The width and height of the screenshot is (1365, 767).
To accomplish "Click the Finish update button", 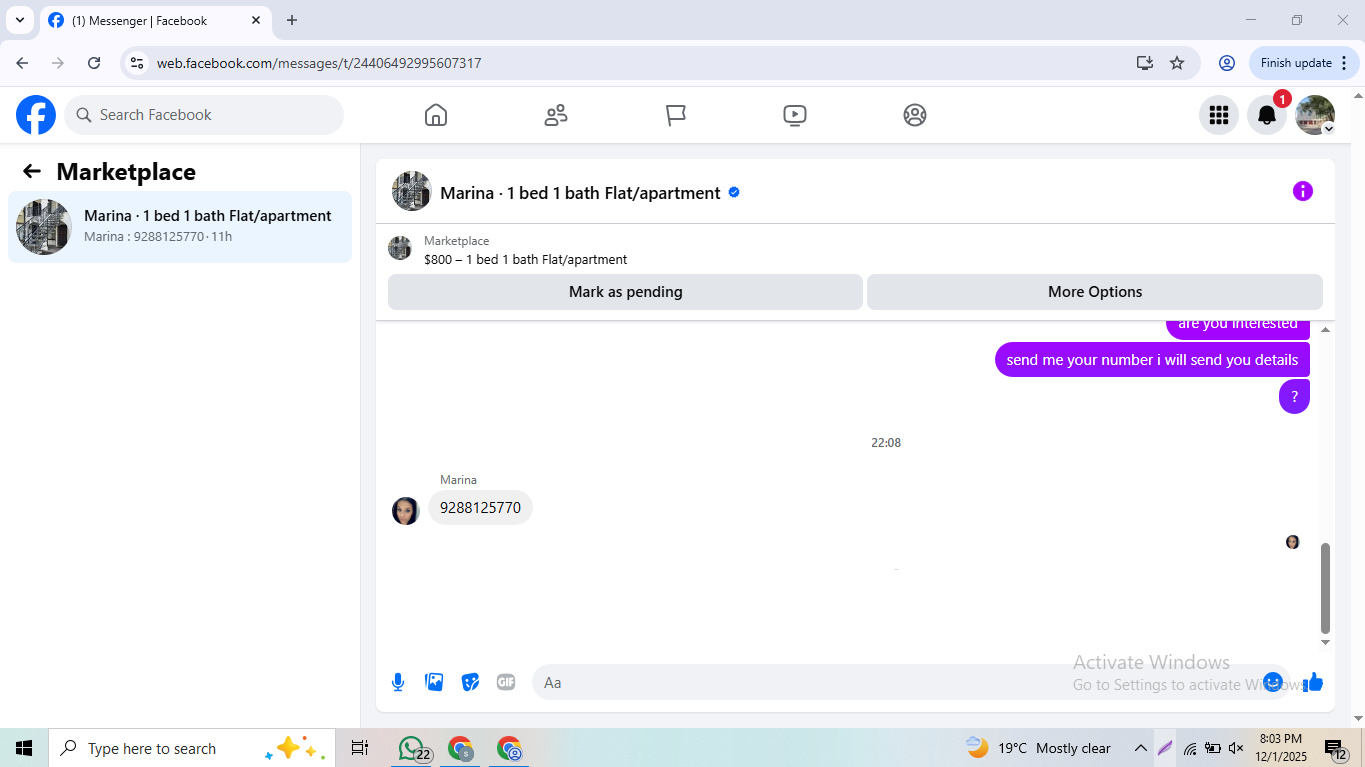I will (1305, 63).
